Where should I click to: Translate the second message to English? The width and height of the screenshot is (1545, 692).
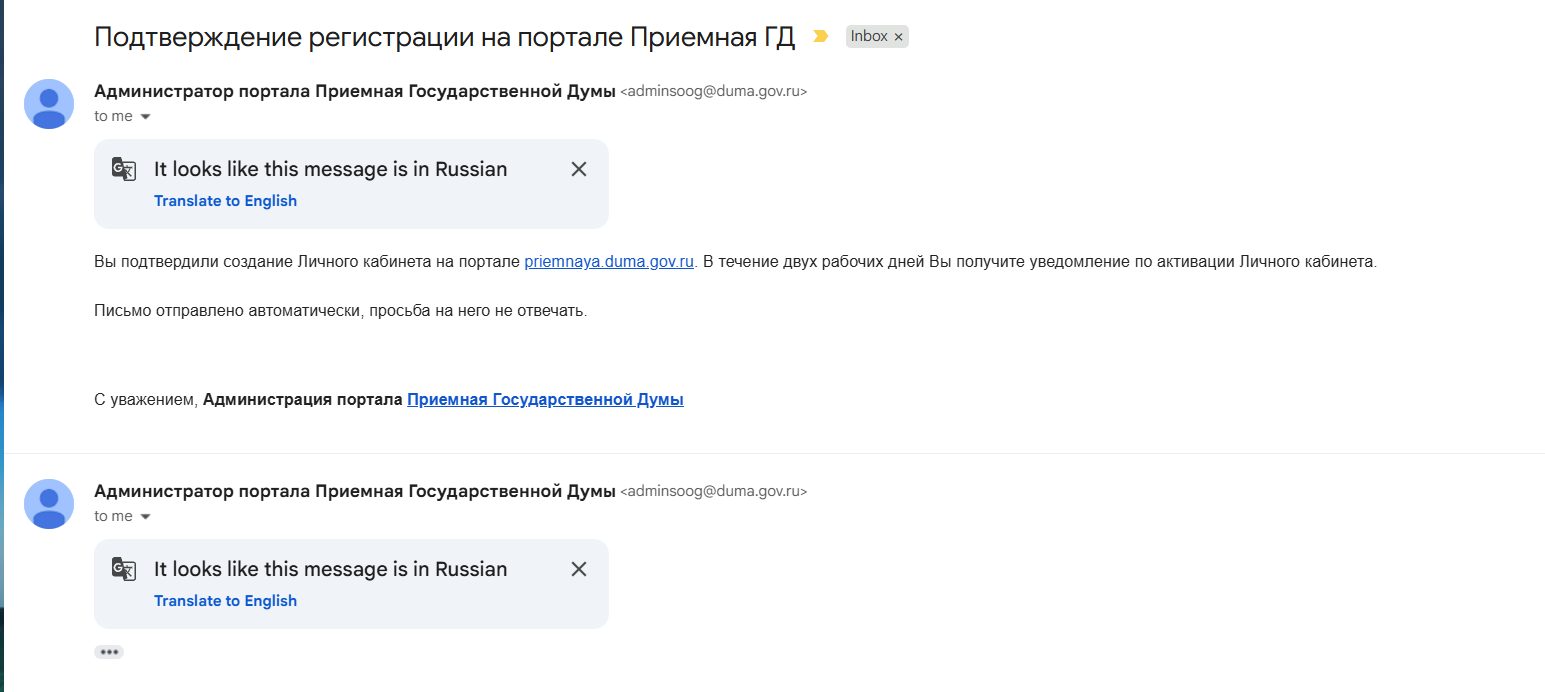tap(225, 601)
